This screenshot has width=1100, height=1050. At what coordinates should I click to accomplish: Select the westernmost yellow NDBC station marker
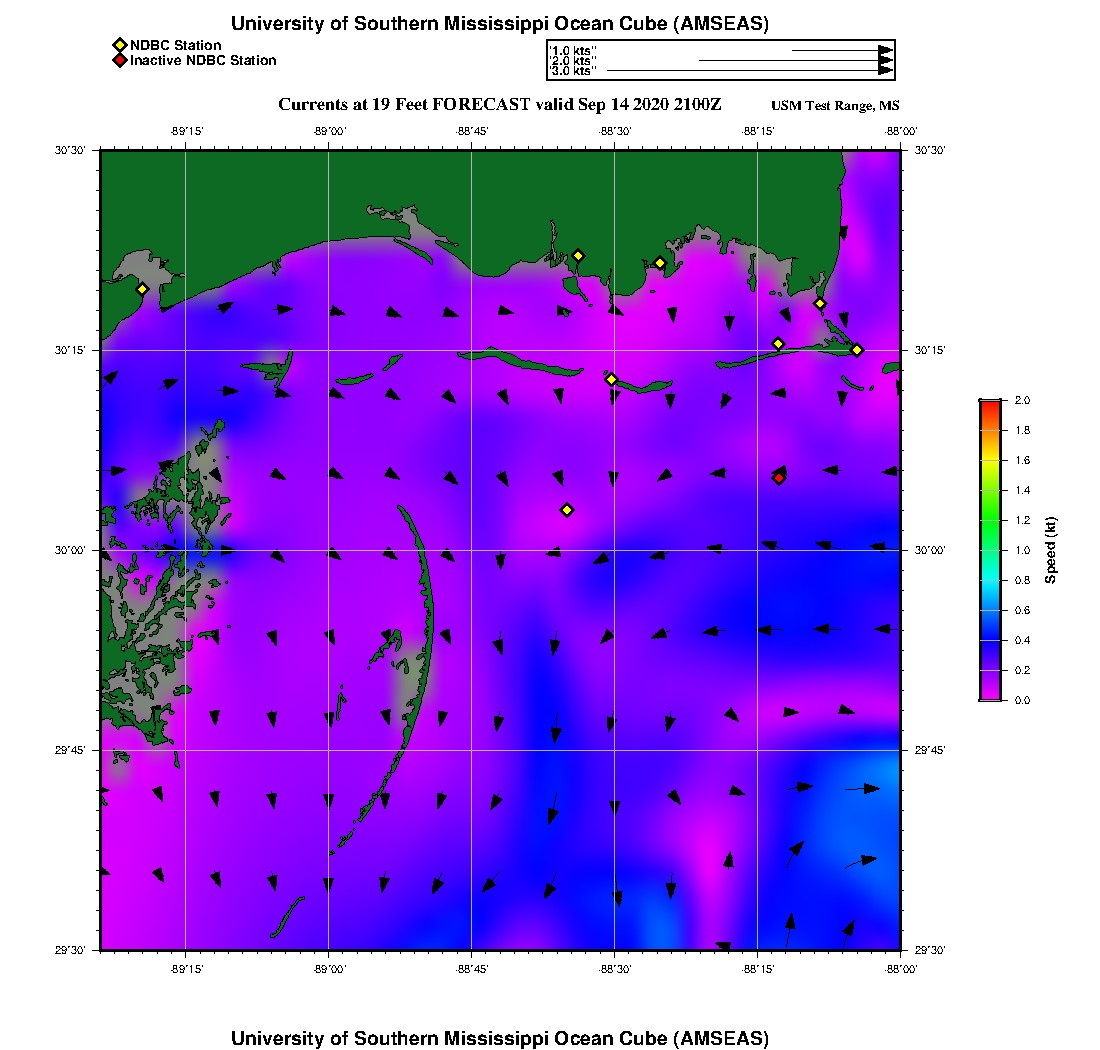[x=142, y=289]
